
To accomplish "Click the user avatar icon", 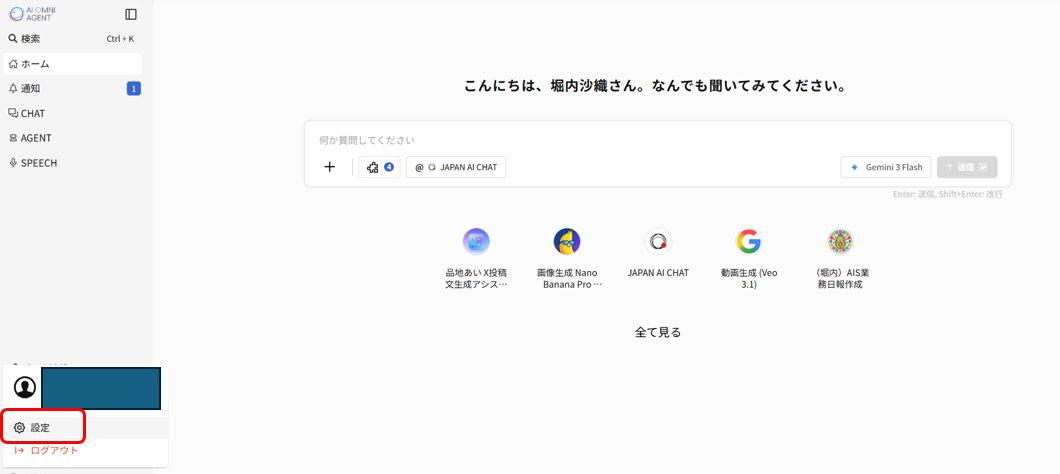I will (25, 387).
